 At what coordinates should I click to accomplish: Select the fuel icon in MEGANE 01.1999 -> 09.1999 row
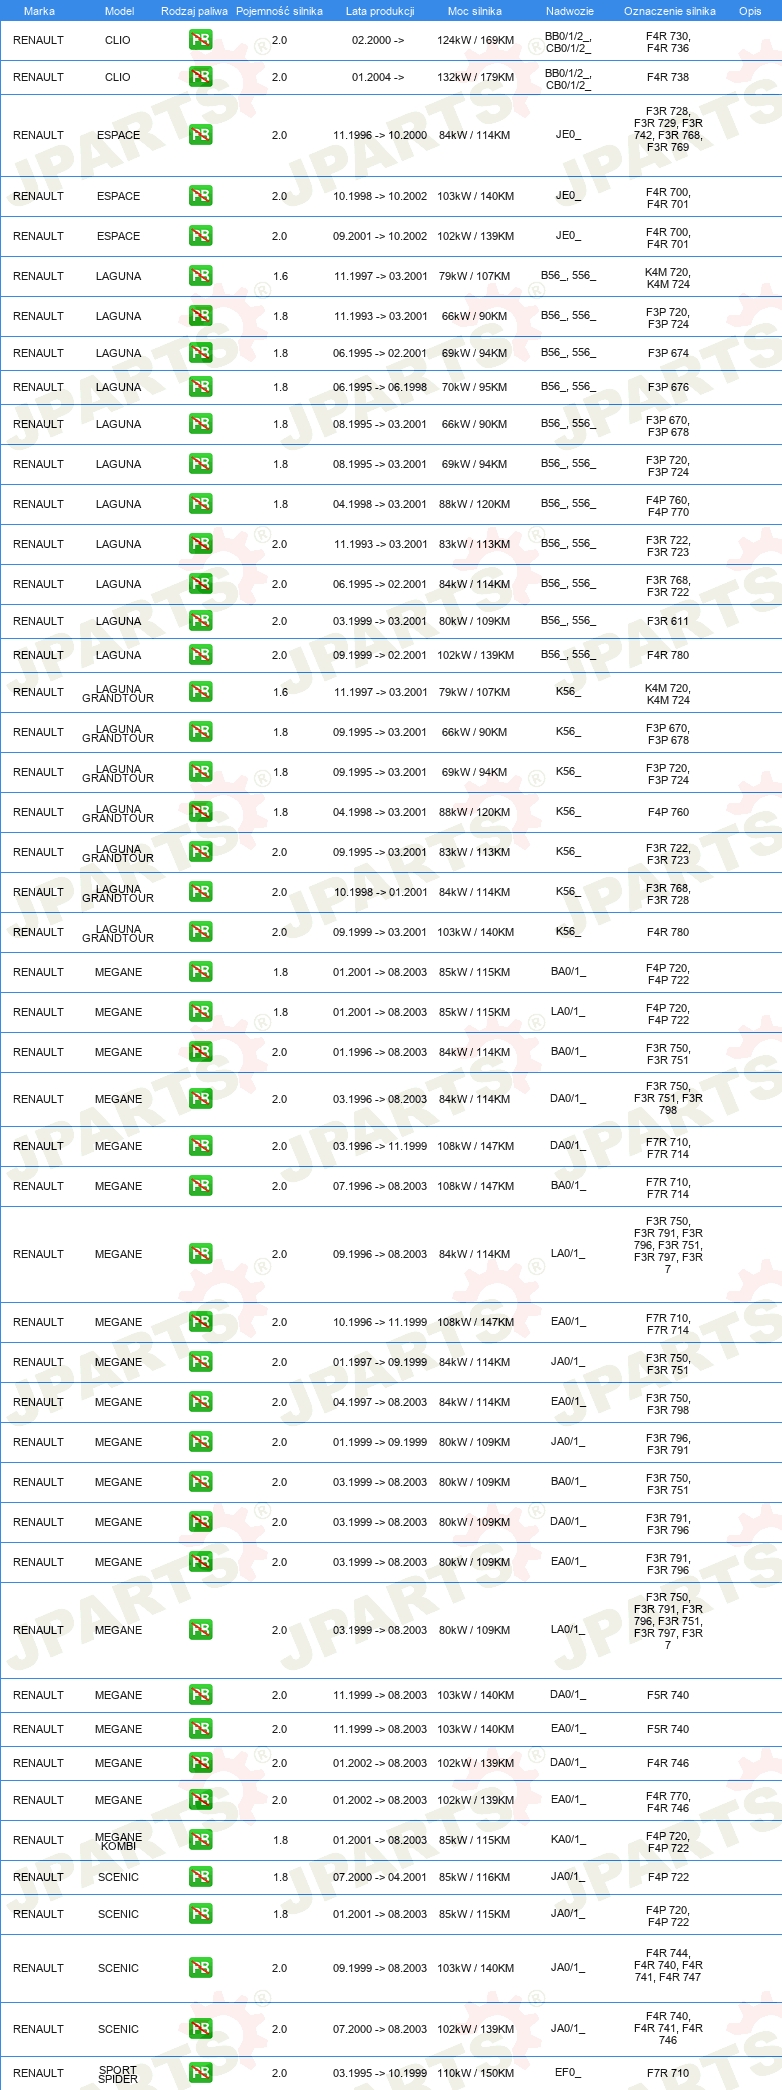[200, 1442]
